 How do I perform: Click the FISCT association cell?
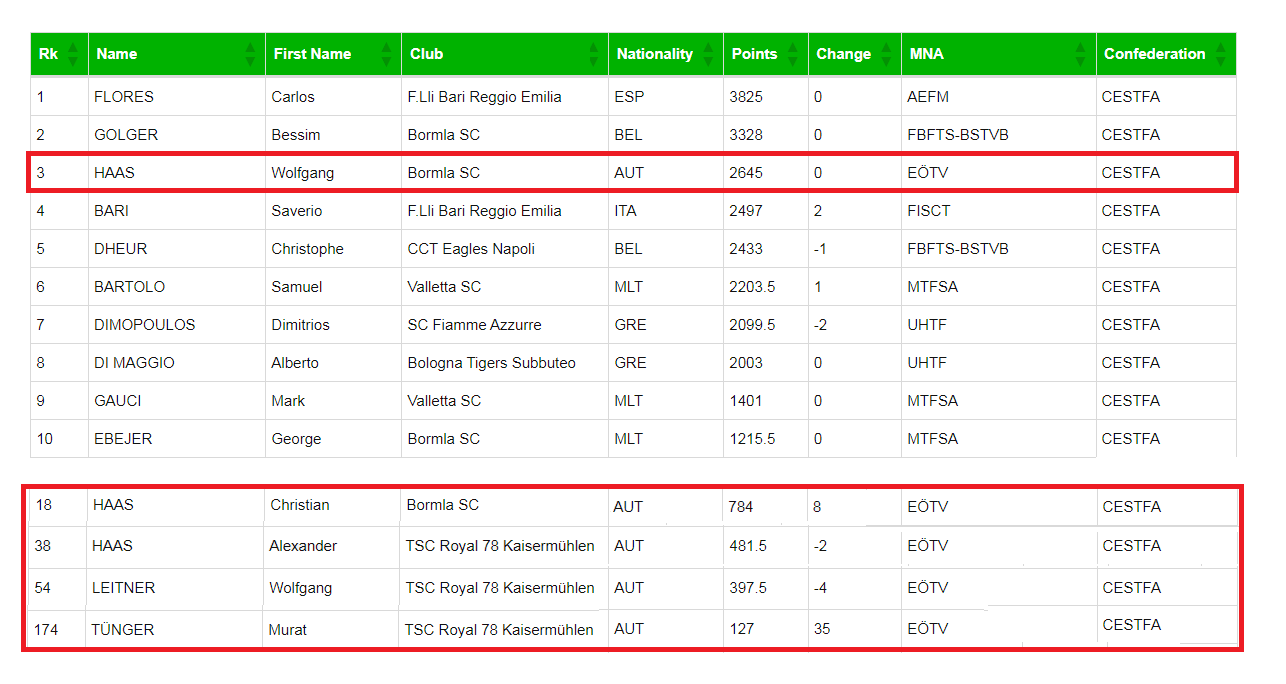pyautogui.click(x=929, y=211)
